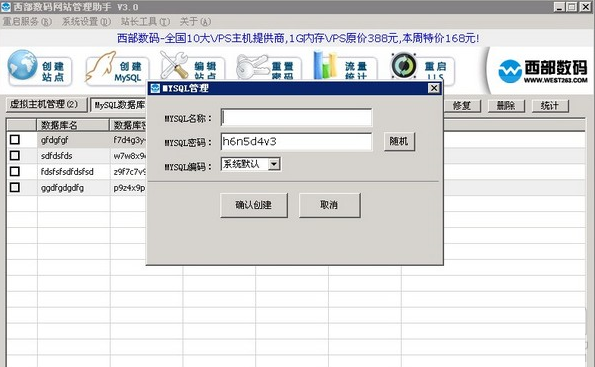Expand the MYSQL编码 dropdown arrow
This screenshot has height=367, width=595.
[x=274, y=164]
